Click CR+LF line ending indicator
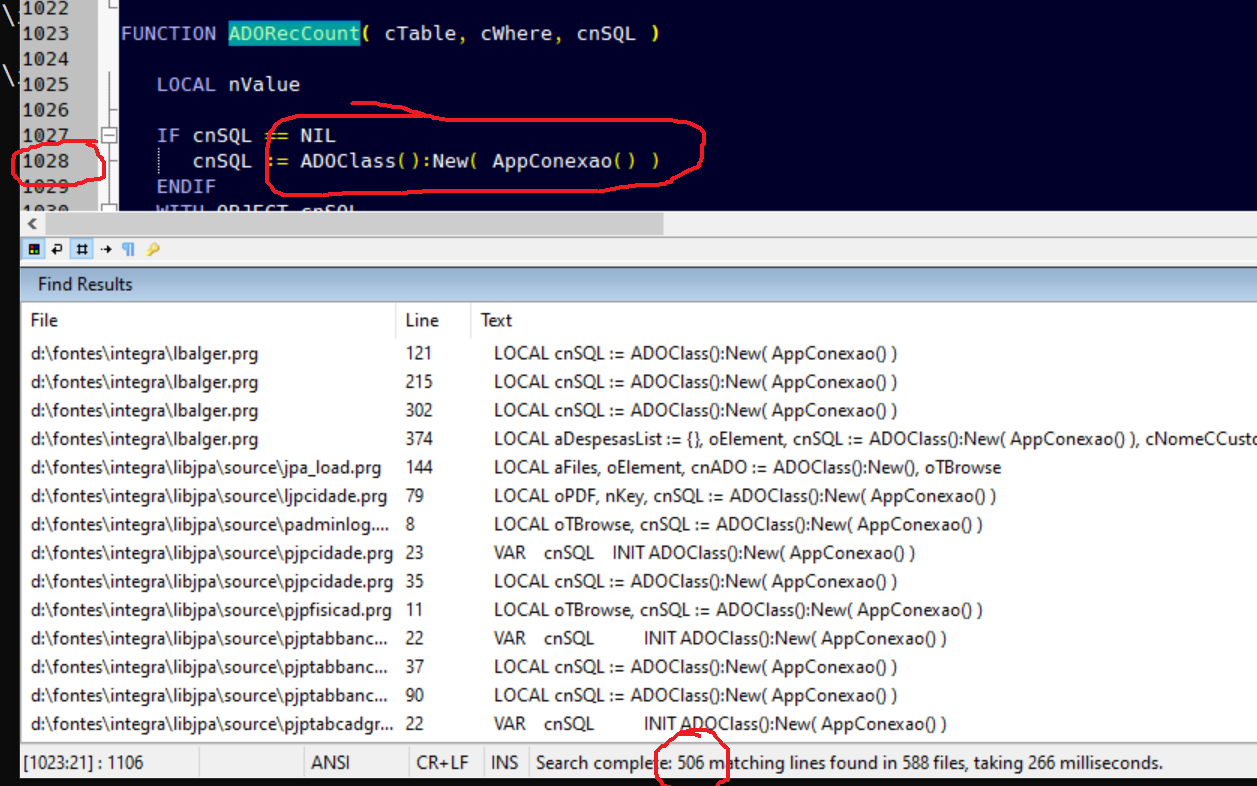The image size is (1257, 786). (x=442, y=763)
